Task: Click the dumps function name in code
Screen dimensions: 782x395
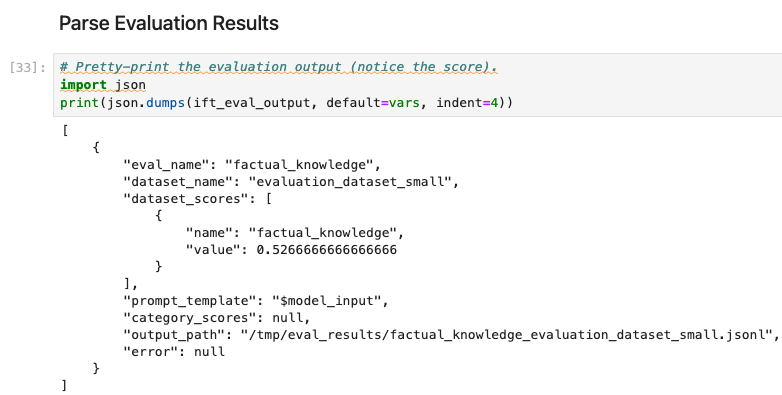Action: (x=166, y=103)
